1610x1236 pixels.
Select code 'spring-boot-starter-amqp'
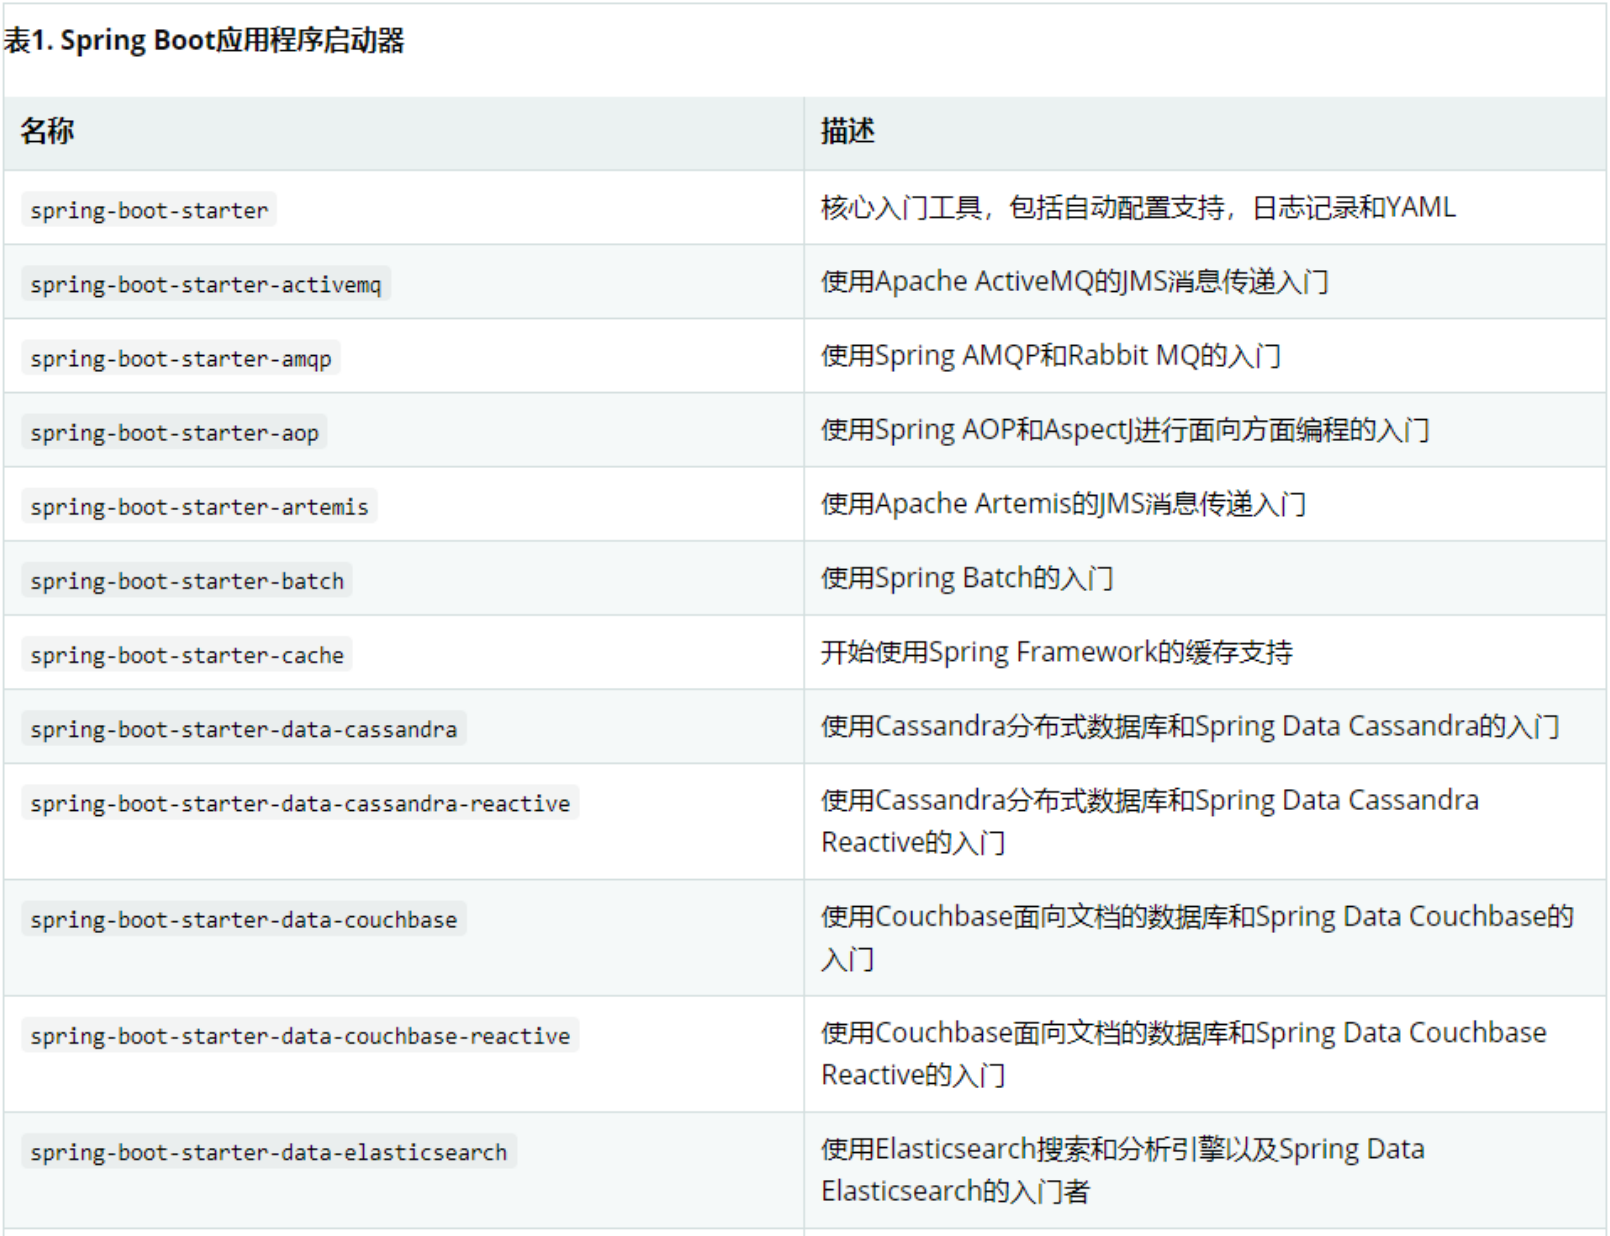pos(181,358)
